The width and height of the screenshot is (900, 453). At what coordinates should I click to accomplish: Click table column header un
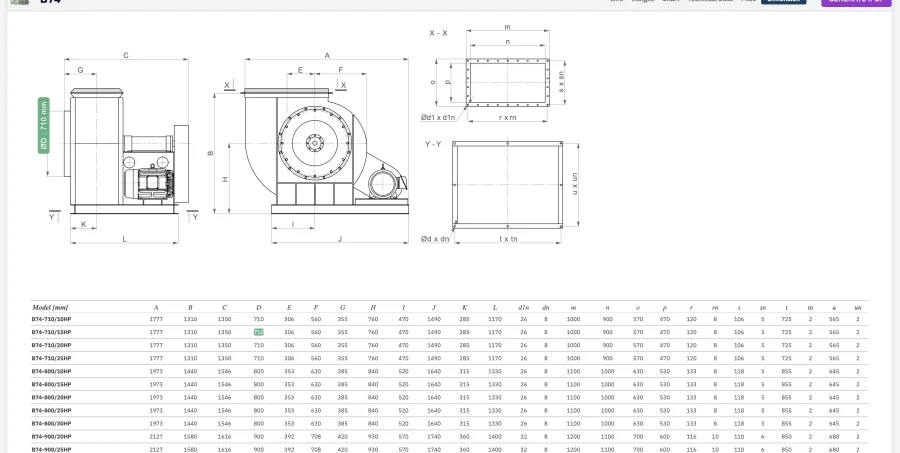pyautogui.click(x=858, y=308)
